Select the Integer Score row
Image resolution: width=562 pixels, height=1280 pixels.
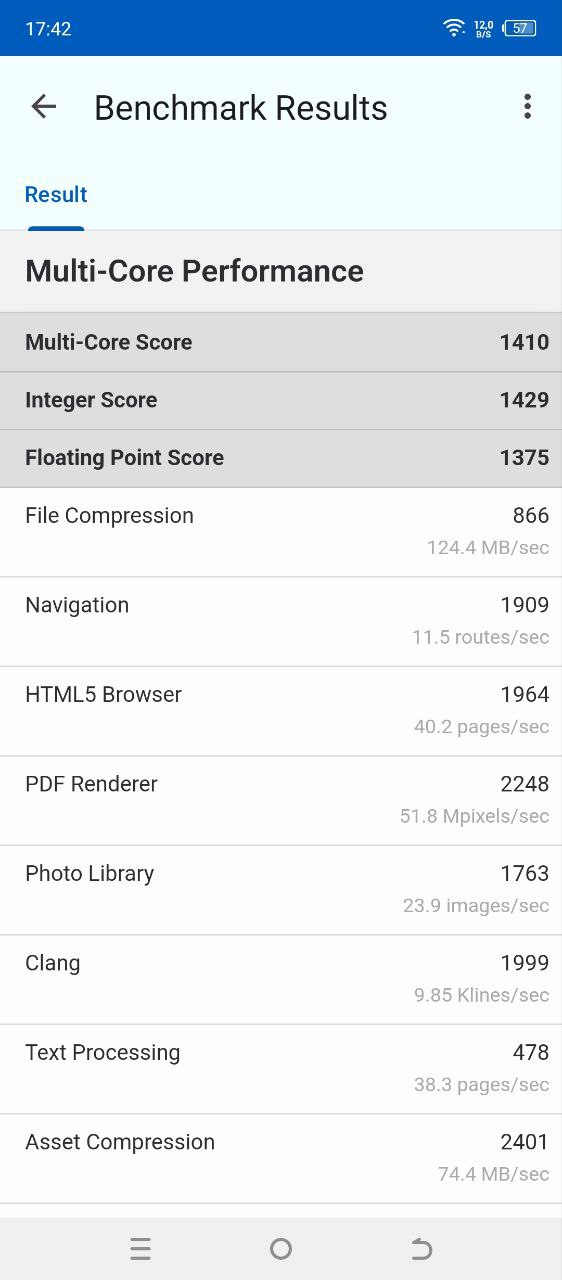click(281, 400)
